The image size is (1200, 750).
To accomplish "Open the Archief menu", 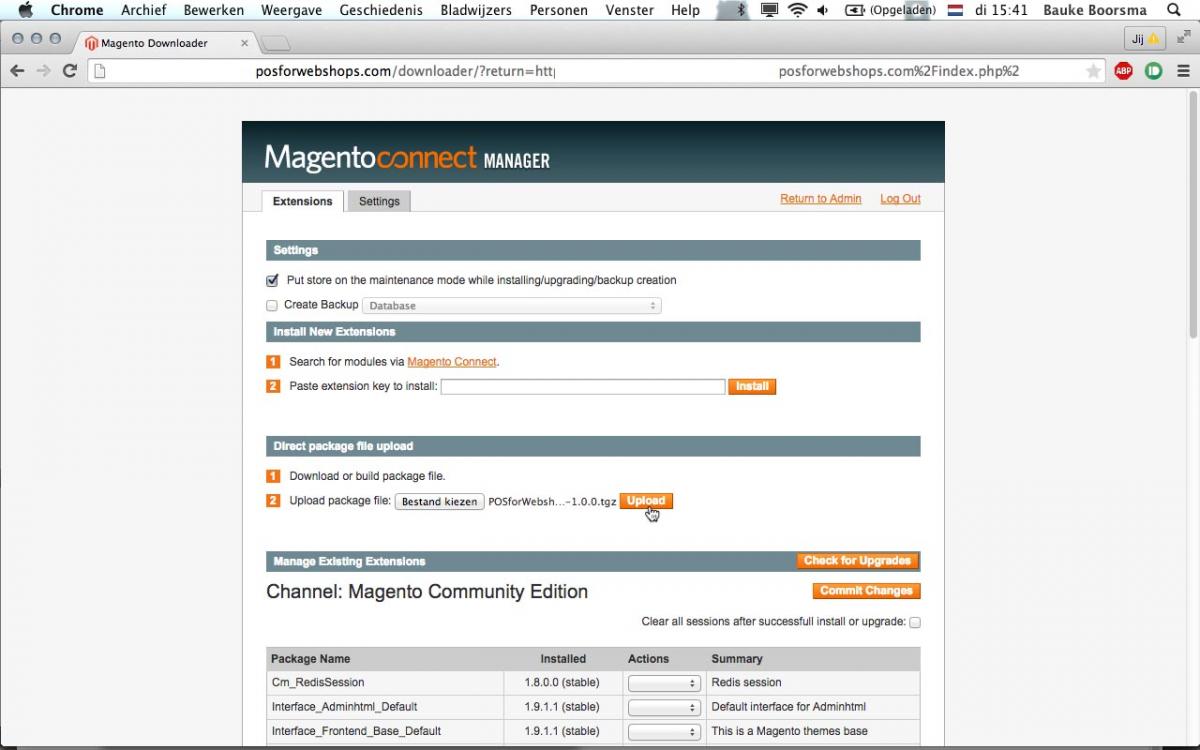I will pos(144,10).
